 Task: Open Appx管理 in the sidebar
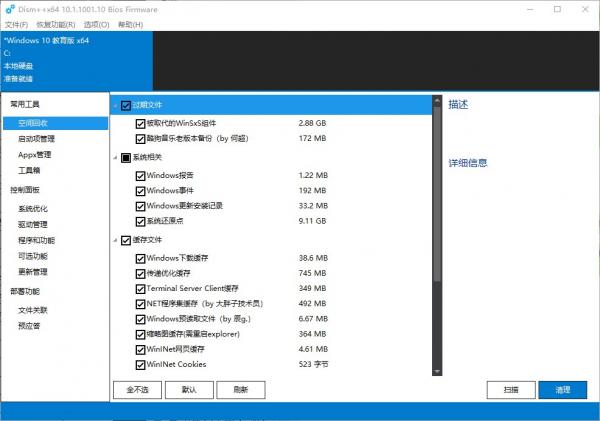point(34,155)
